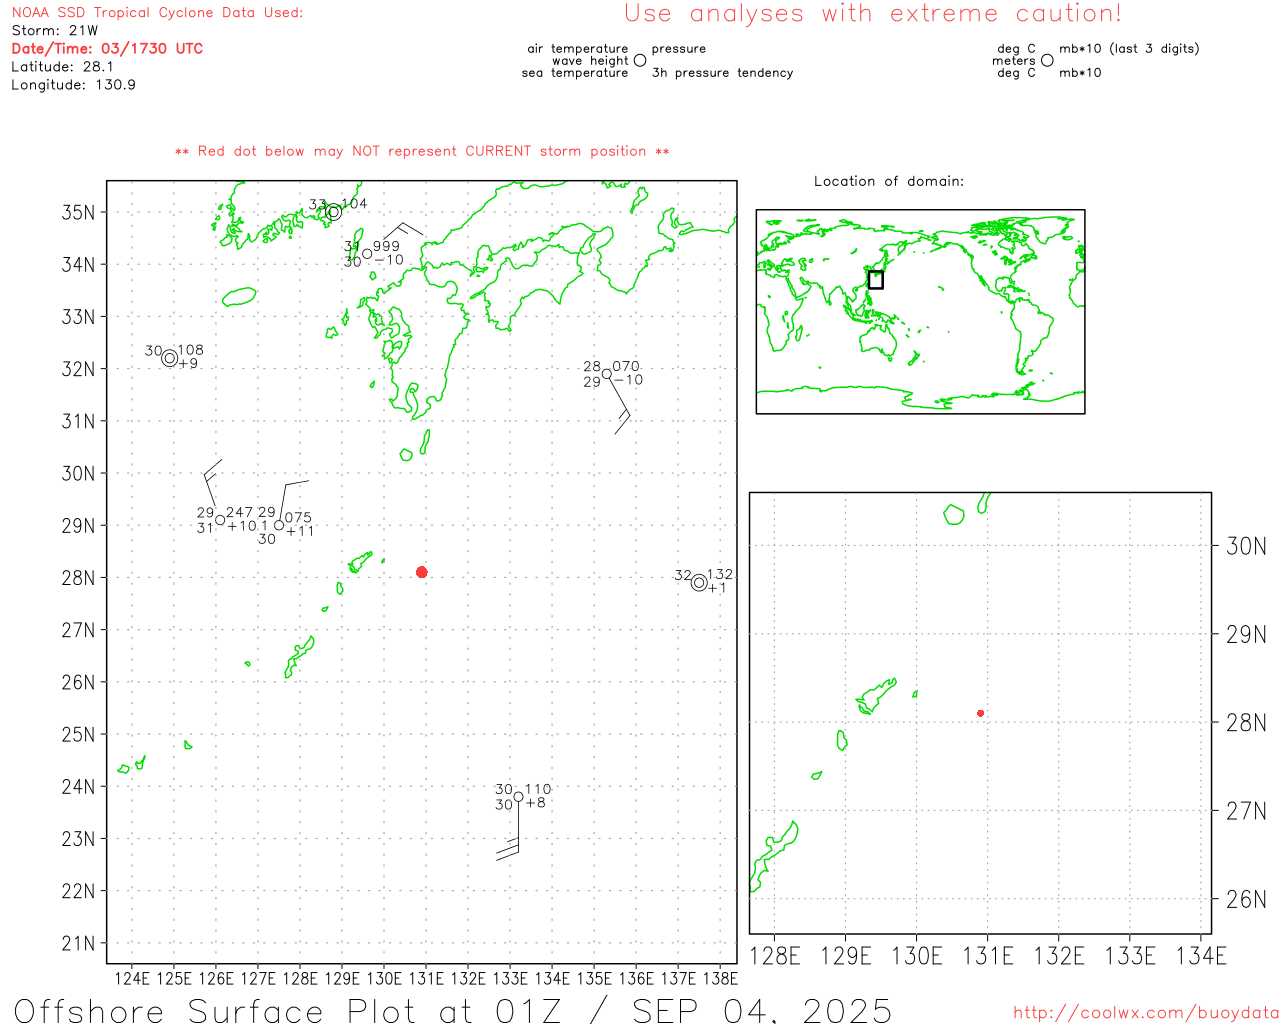Click the 131E label on zoomed map
This screenshot has width=1280, height=1024.
click(x=988, y=957)
